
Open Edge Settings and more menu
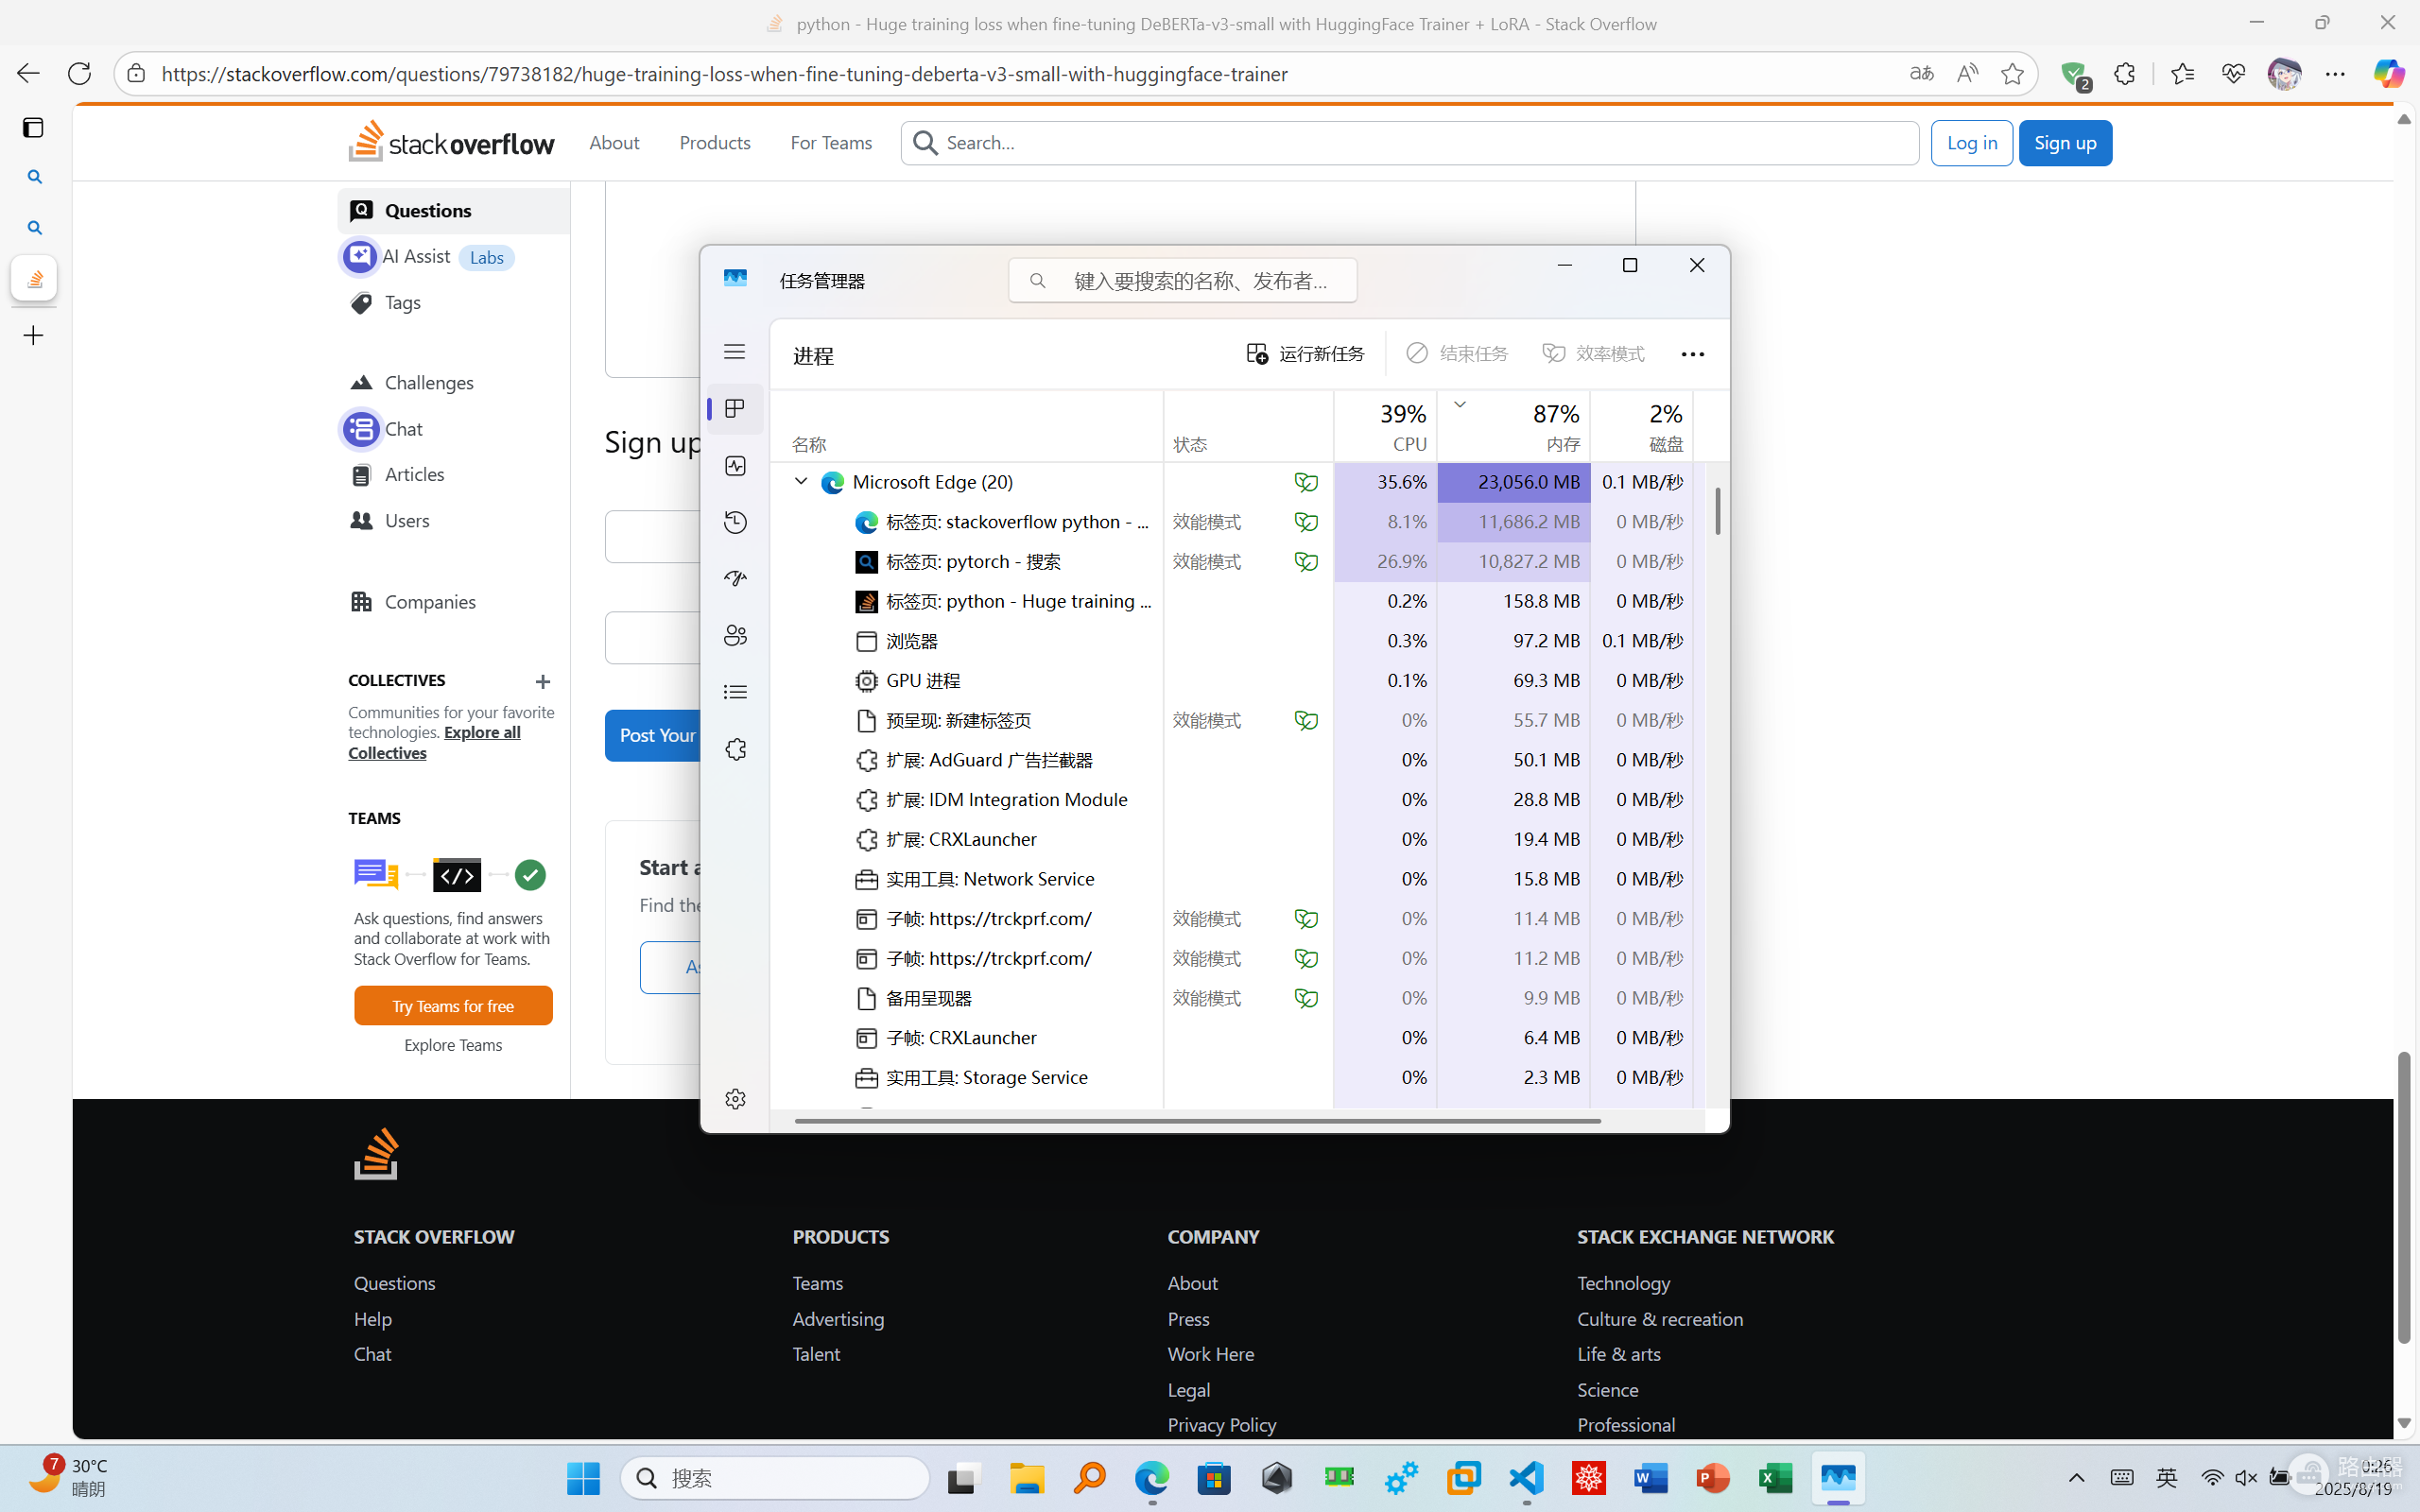point(2335,73)
